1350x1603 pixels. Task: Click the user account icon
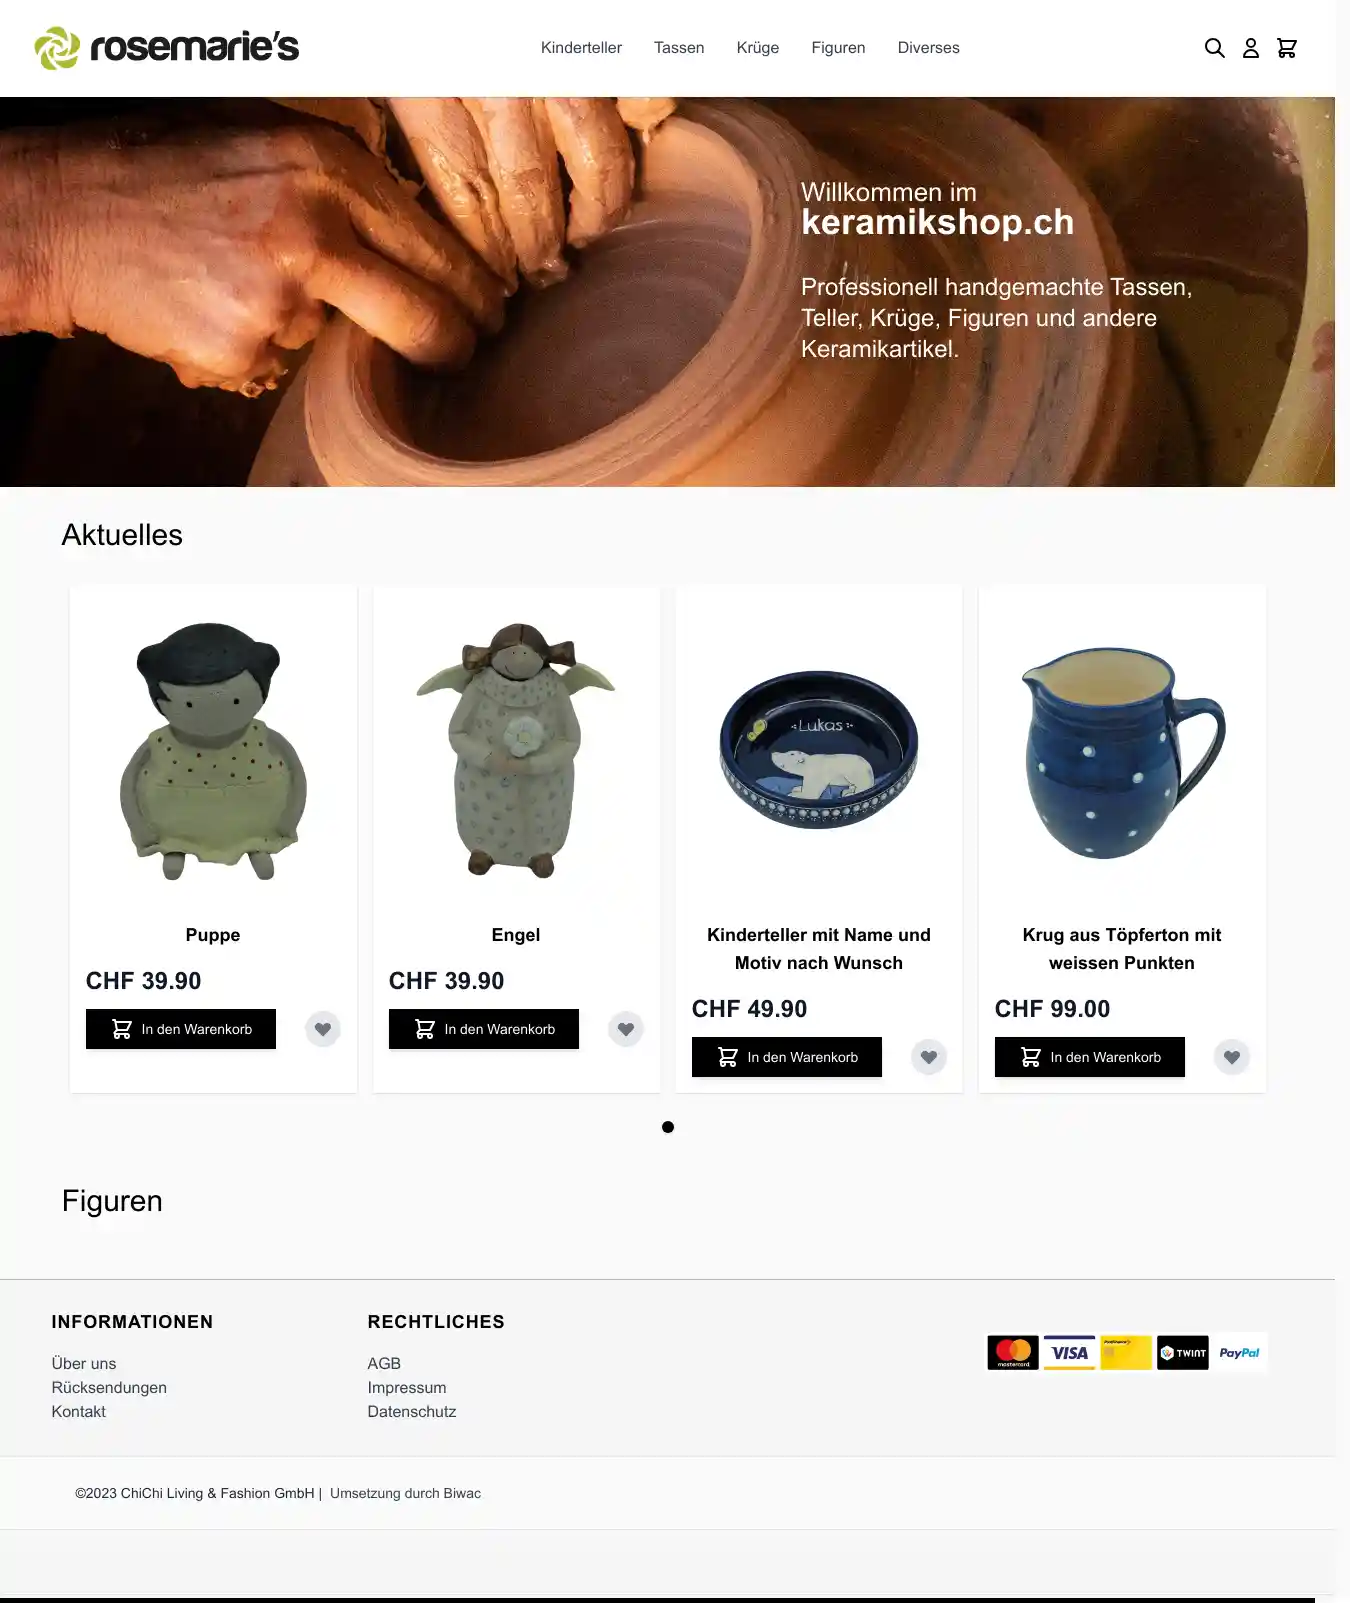(x=1250, y=48)
